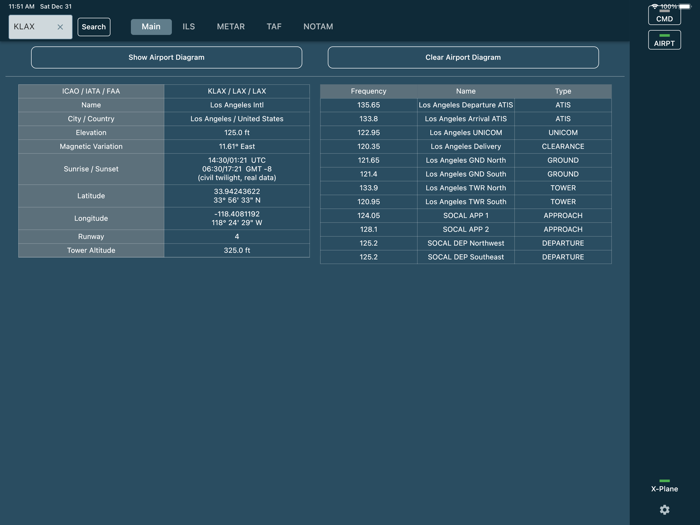Click the Type column header
Screen dimensions: 700x525
563,91
